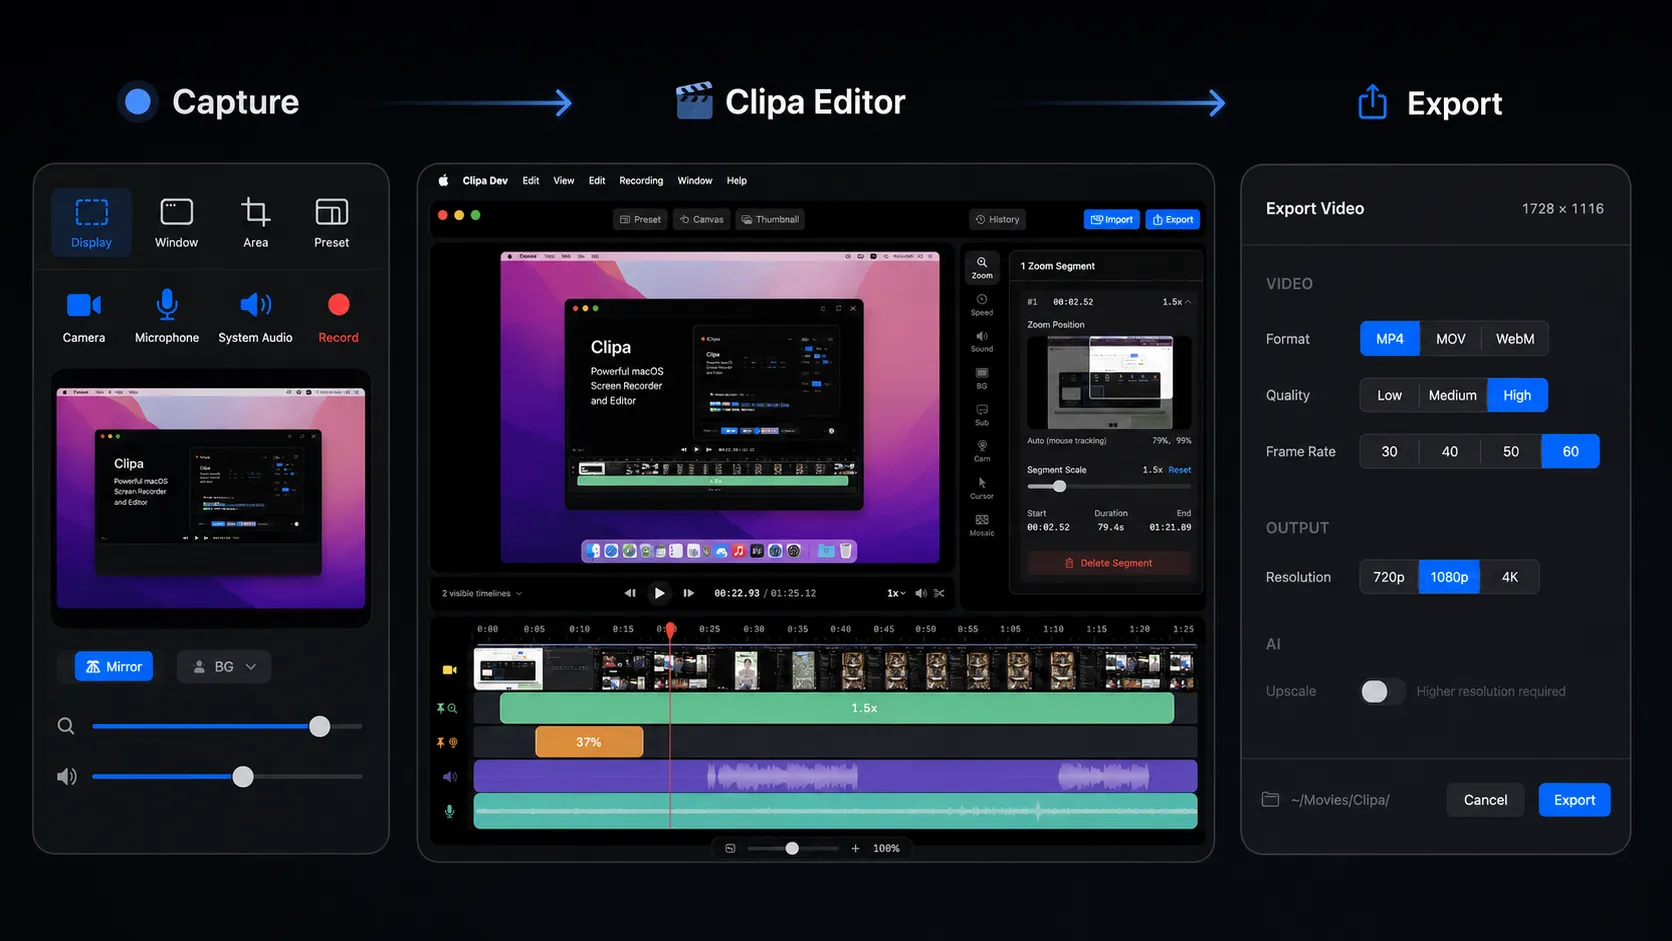The width and height of the screenshot is (1672, 941).
Task: Open the 1x playback speed dropdown
Action: tap(896, 593)
